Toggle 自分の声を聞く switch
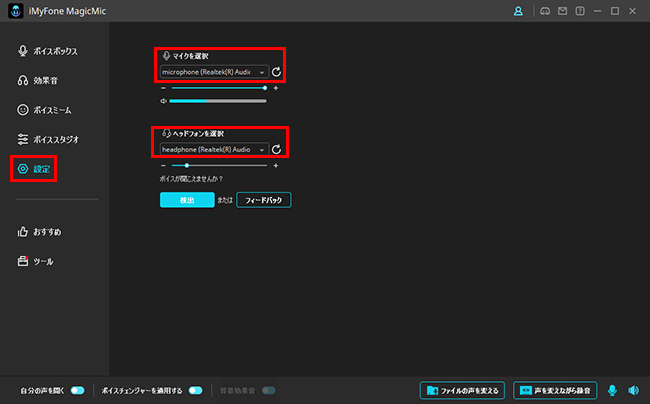 78,390
